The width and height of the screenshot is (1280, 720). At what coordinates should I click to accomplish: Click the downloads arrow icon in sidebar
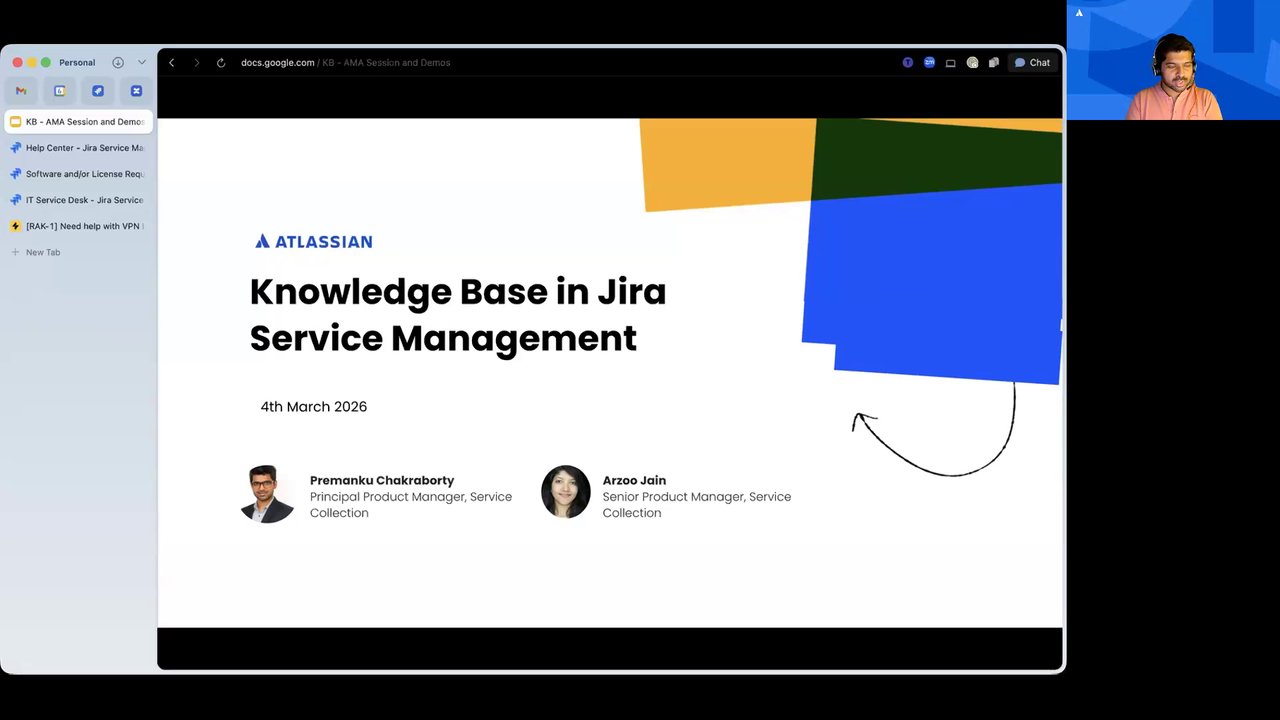(118, 62)
